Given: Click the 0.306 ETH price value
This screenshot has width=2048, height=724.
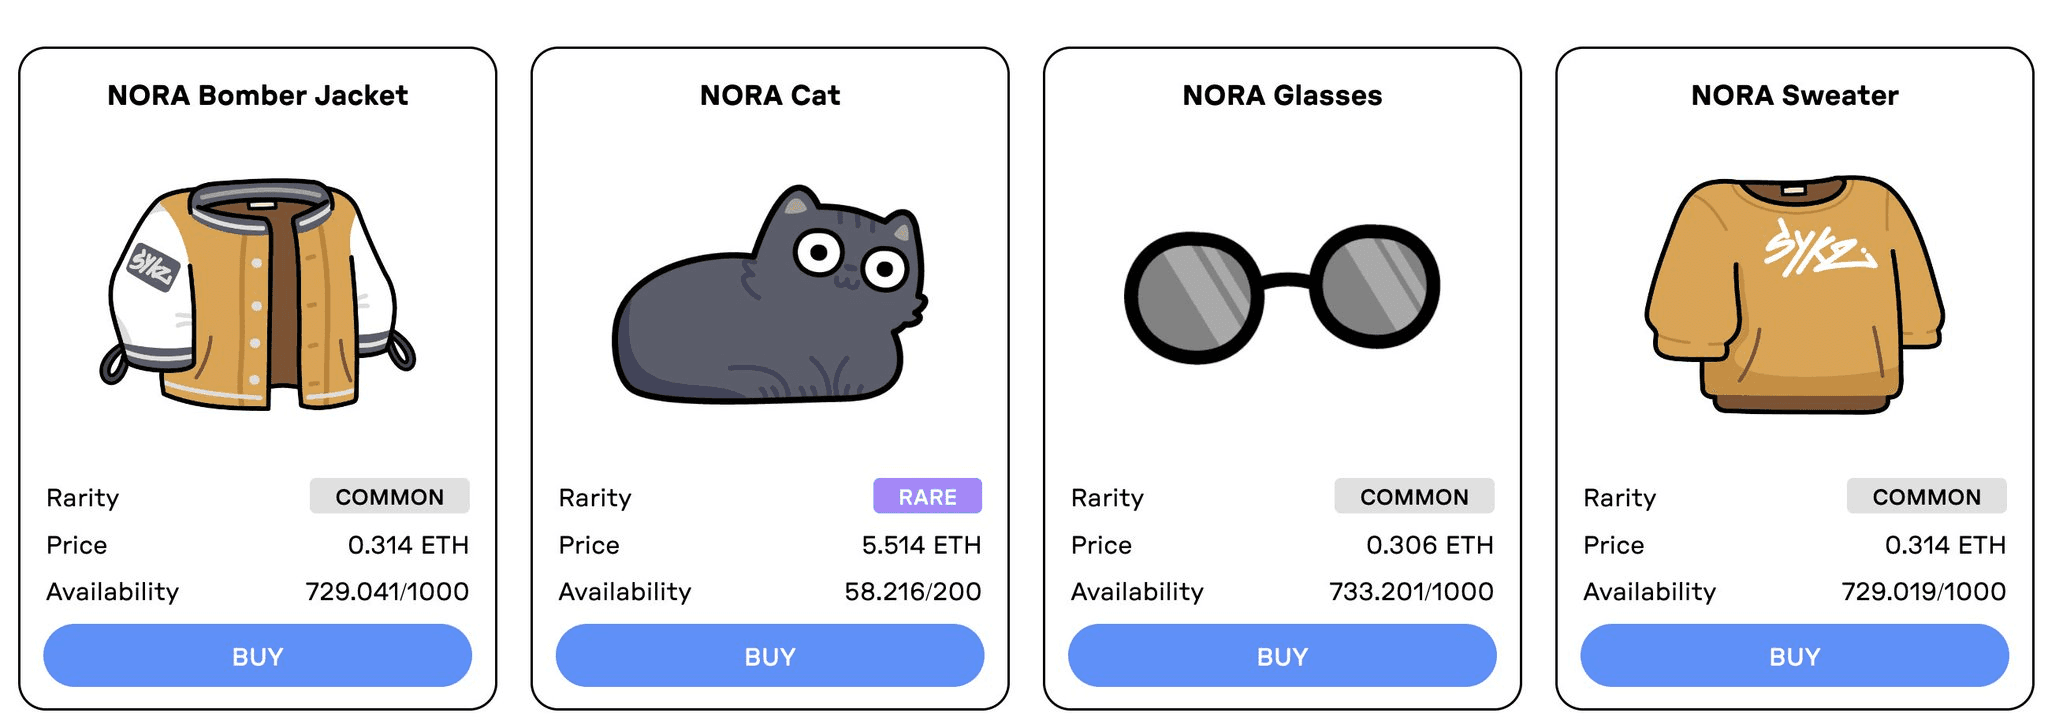Looking at the screenshot, I should click(x=1430, y=545).
